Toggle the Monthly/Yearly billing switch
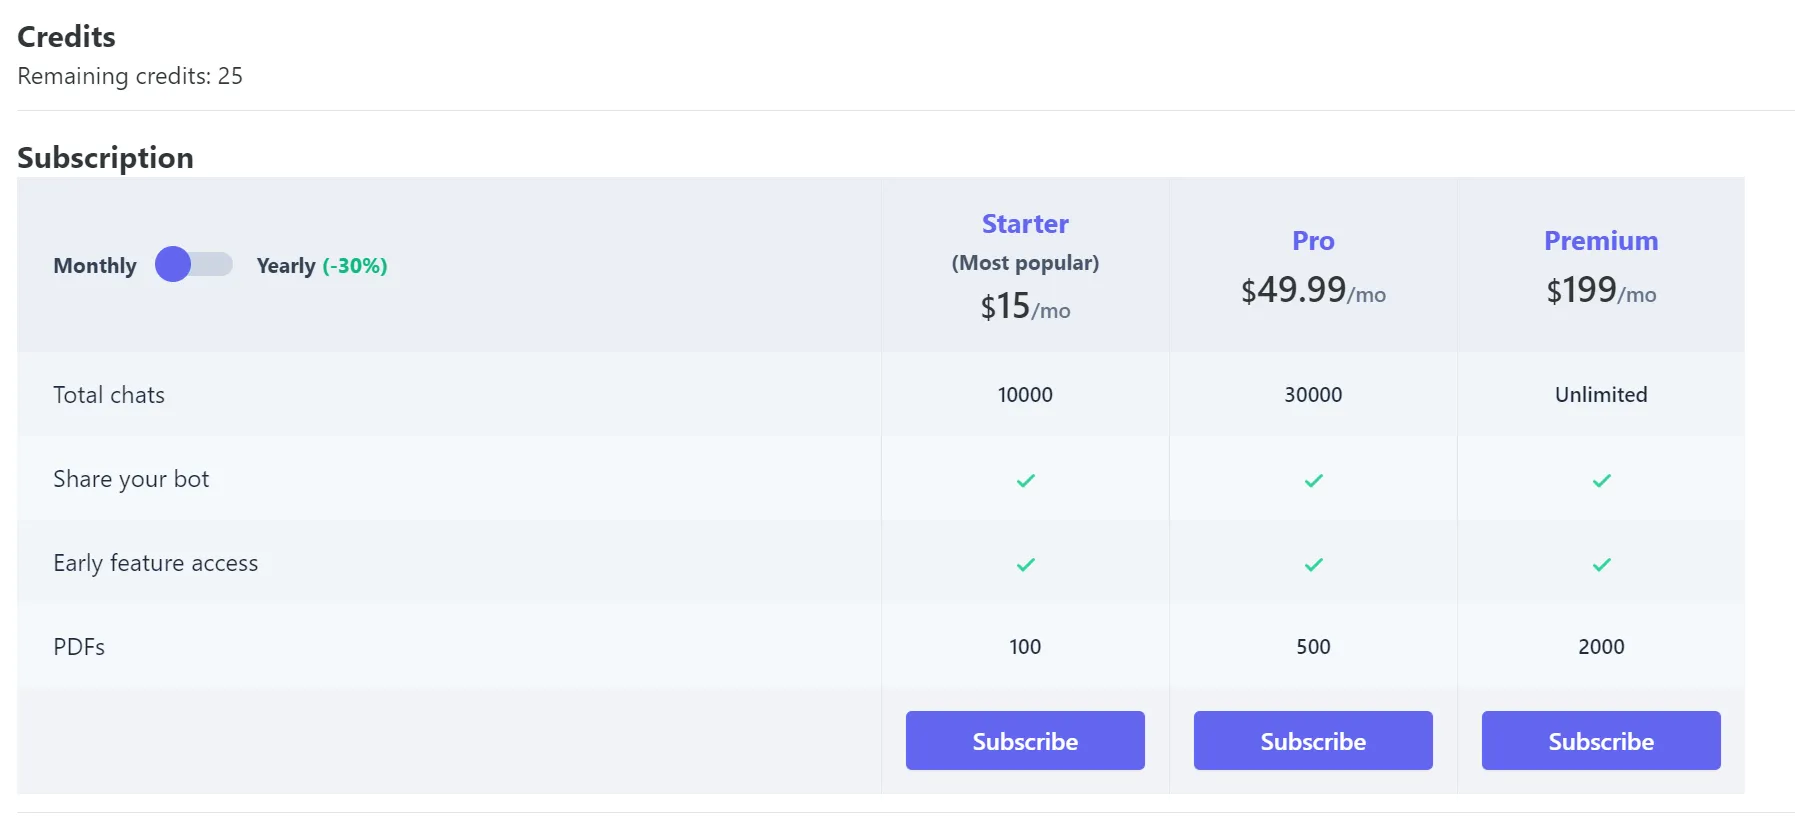 (x=193, y=265)
